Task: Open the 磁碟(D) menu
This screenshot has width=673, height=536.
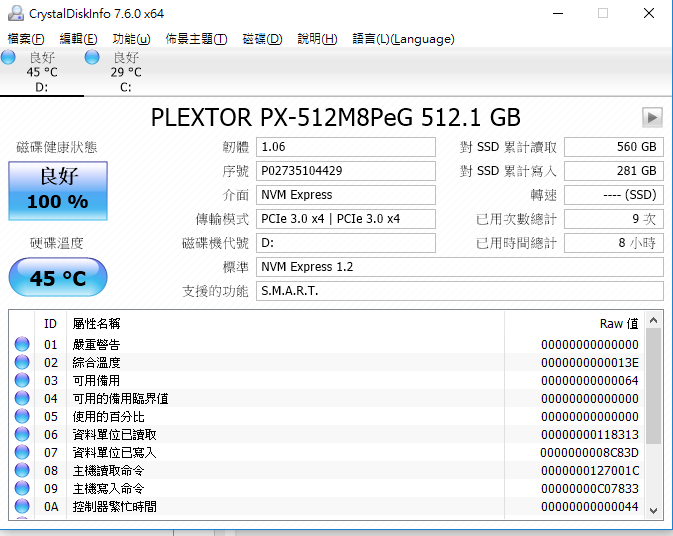Action: pos(262,39)
